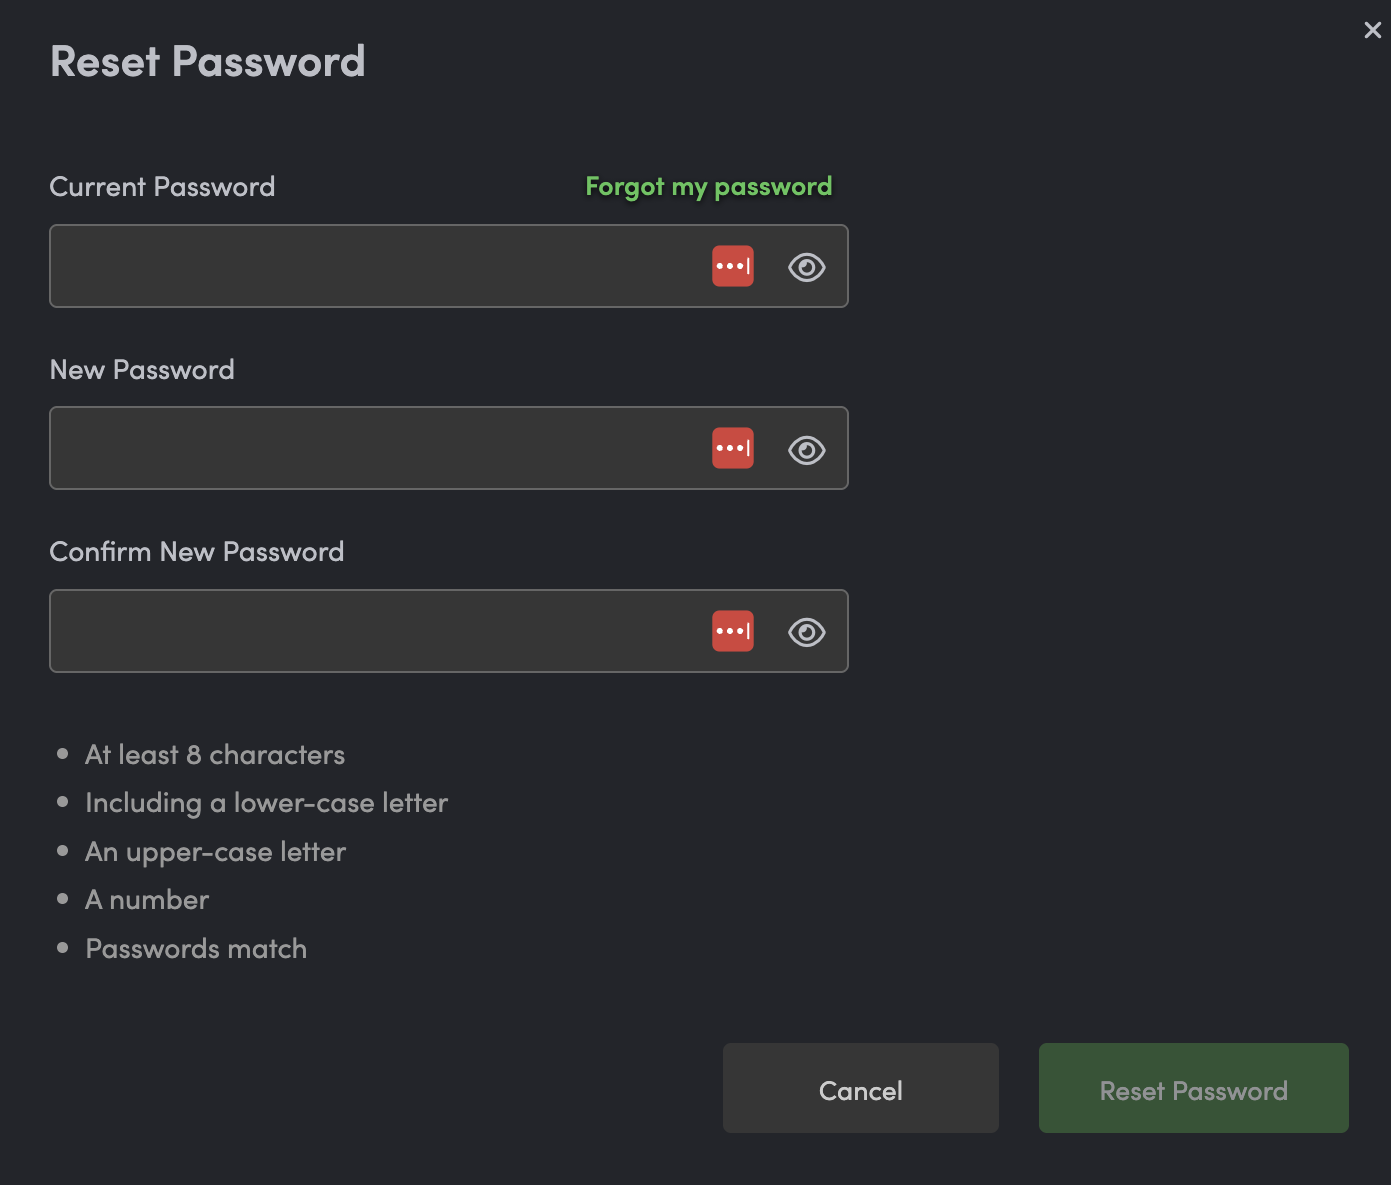Close the Reset Password dialog
This screenshot has height=1185, width=1391.
1372,30
